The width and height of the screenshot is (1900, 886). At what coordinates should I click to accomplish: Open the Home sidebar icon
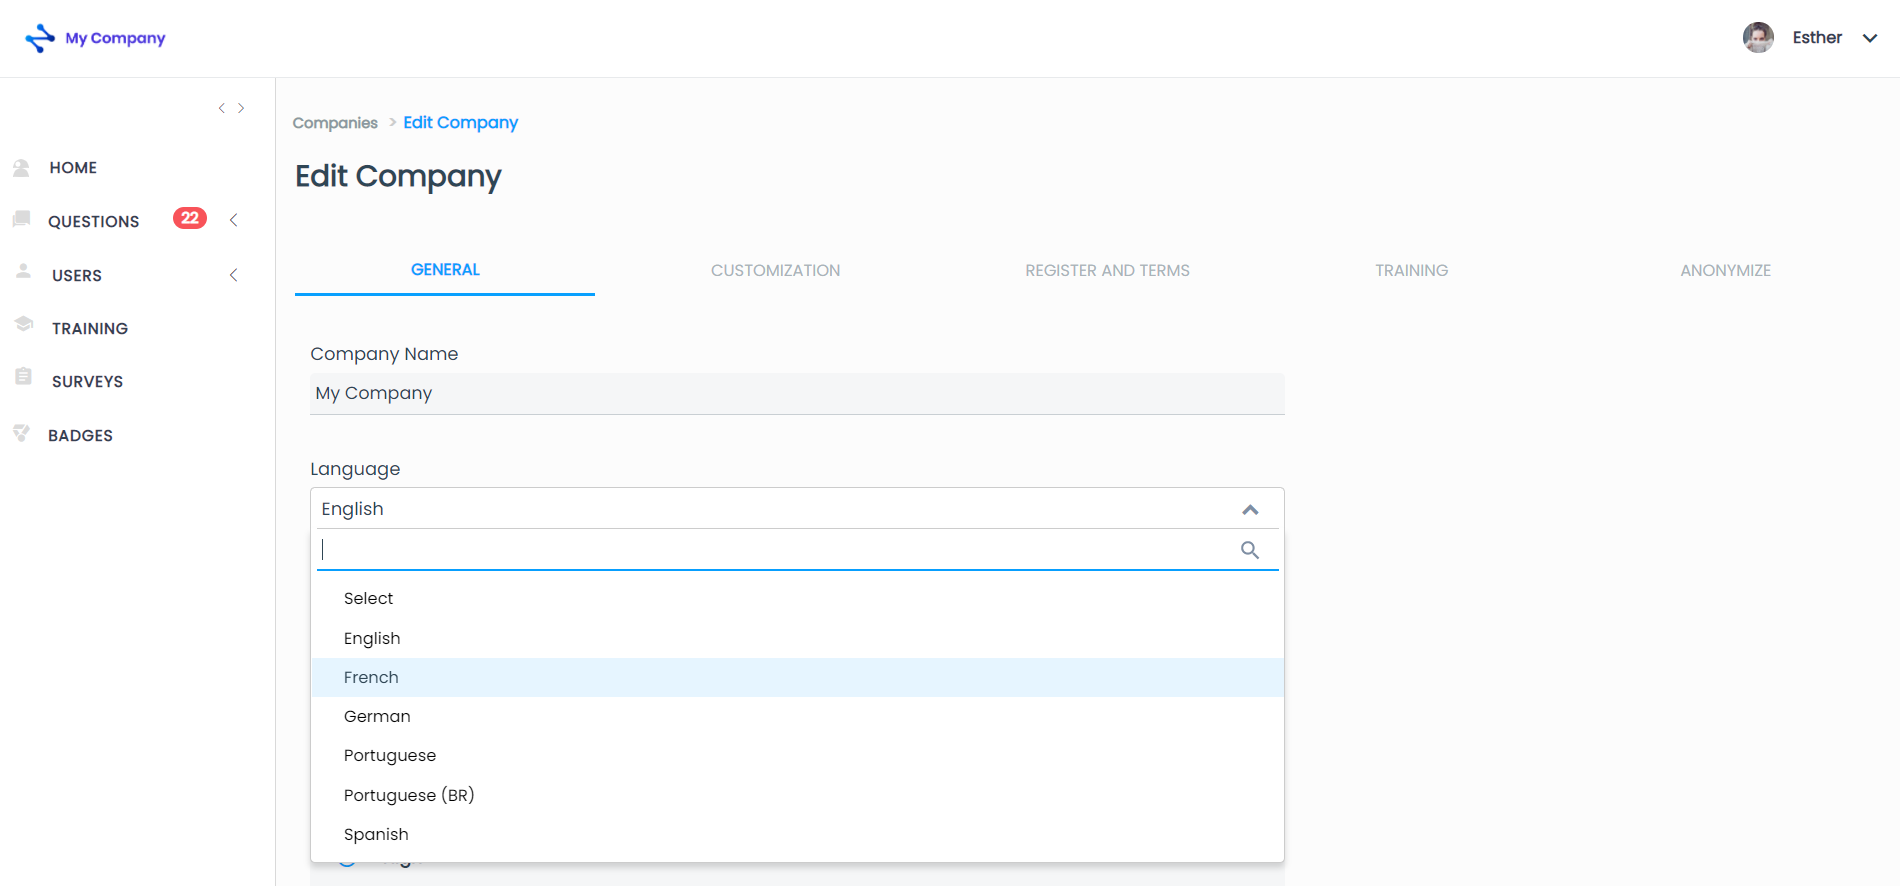[x=21, y=168]
